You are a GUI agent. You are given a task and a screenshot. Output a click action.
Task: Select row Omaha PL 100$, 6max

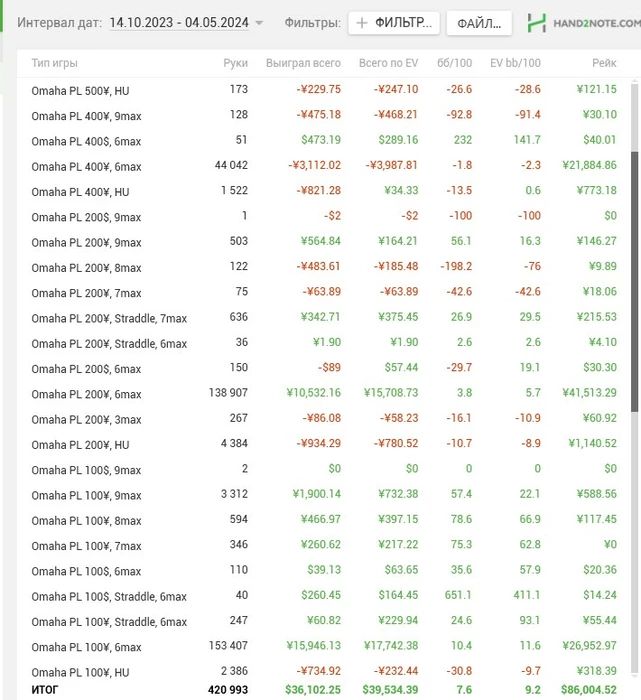point(324,571)
